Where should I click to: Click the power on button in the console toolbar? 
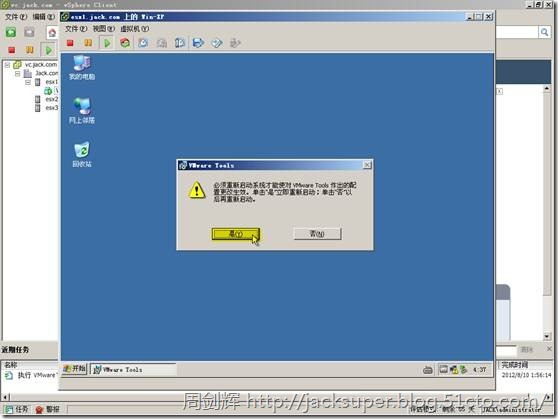pyautogui.click(x=107, y=43)
